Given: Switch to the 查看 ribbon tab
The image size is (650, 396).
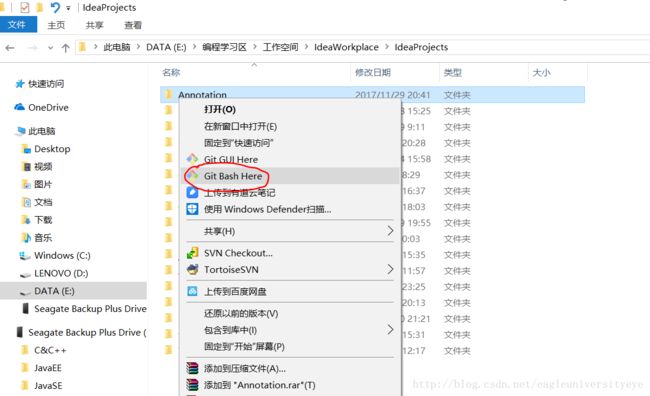Looking at the screenshot, I should coord(133,25).
